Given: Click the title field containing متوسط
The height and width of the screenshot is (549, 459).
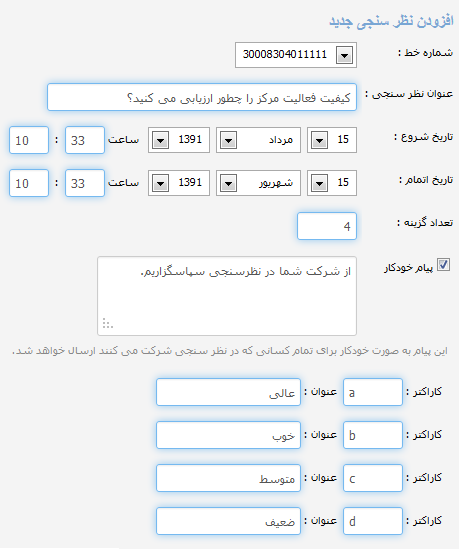Looking at the screenshot, I should 228,478.
